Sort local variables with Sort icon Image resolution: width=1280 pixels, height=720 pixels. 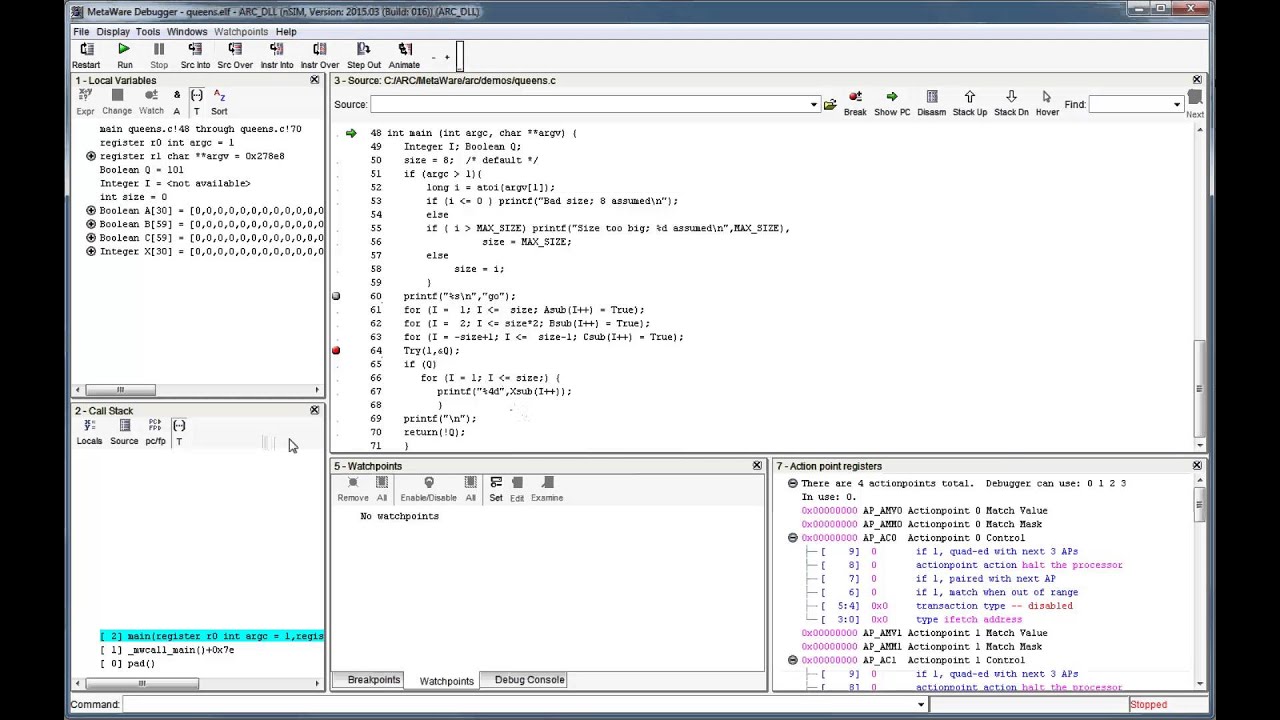click(x=219, y=102)
